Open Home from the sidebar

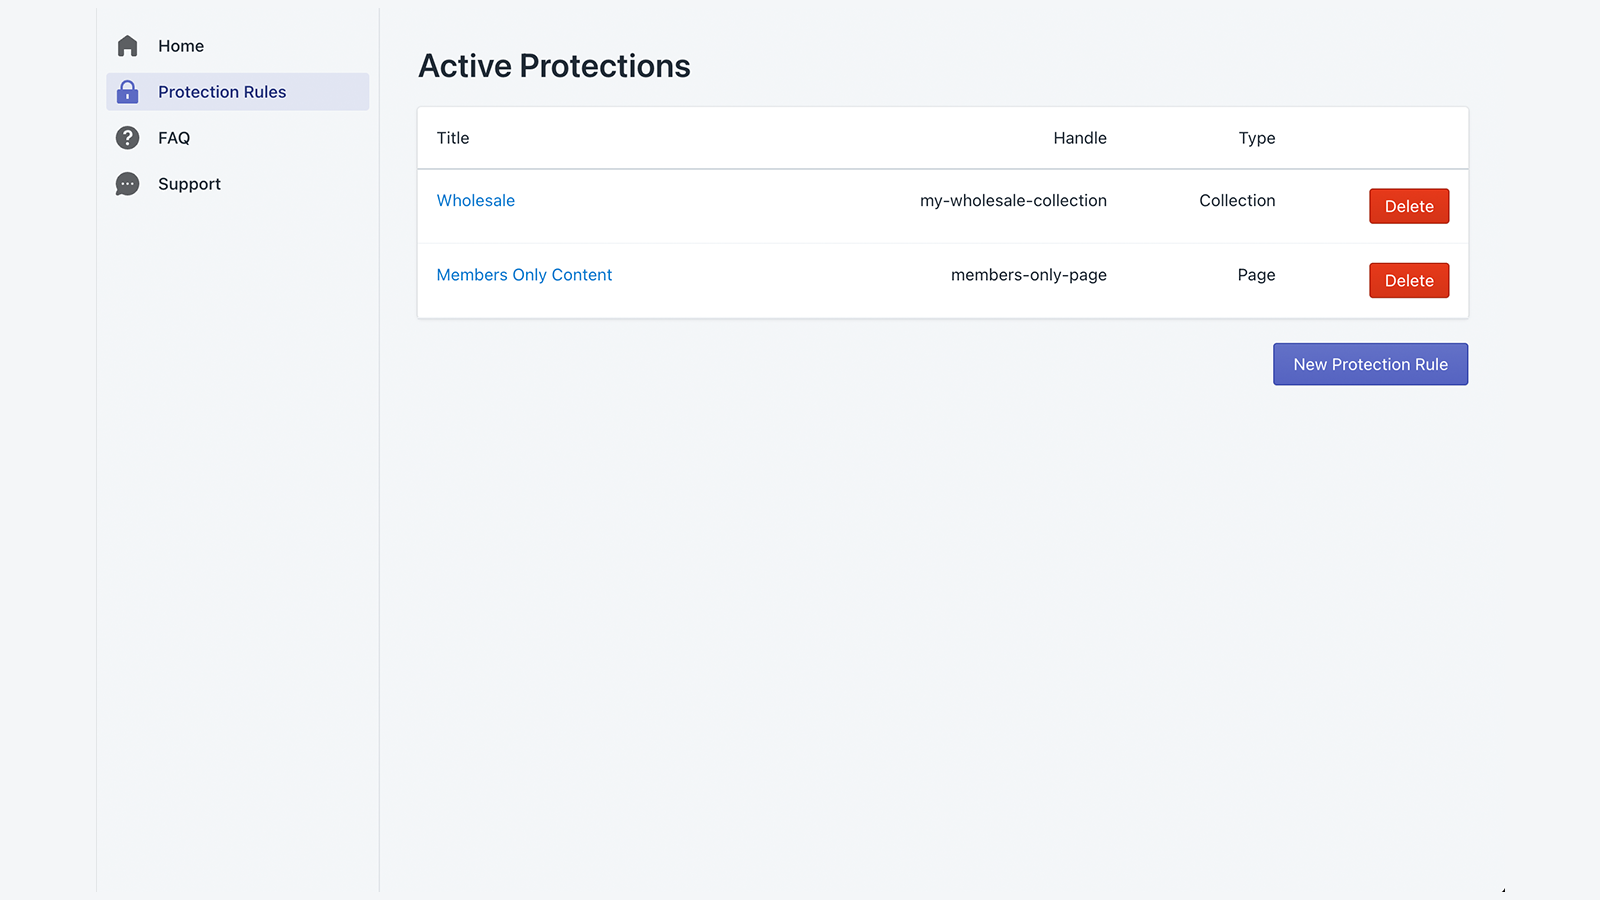point(180,45)
